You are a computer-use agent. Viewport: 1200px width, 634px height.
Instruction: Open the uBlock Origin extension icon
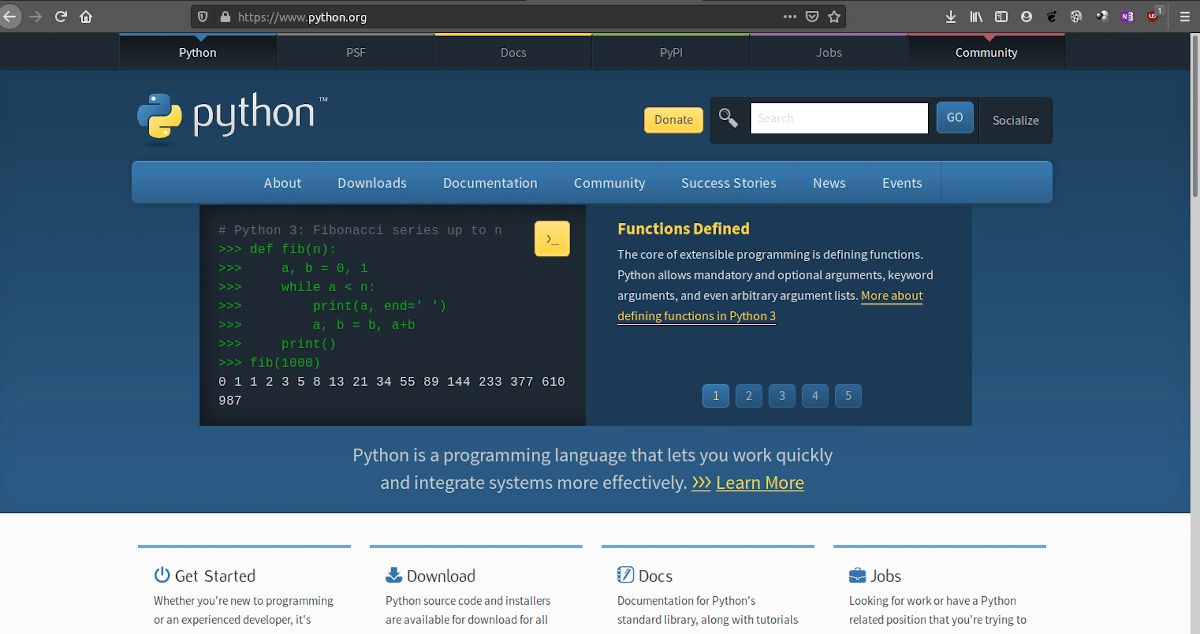1153,16
